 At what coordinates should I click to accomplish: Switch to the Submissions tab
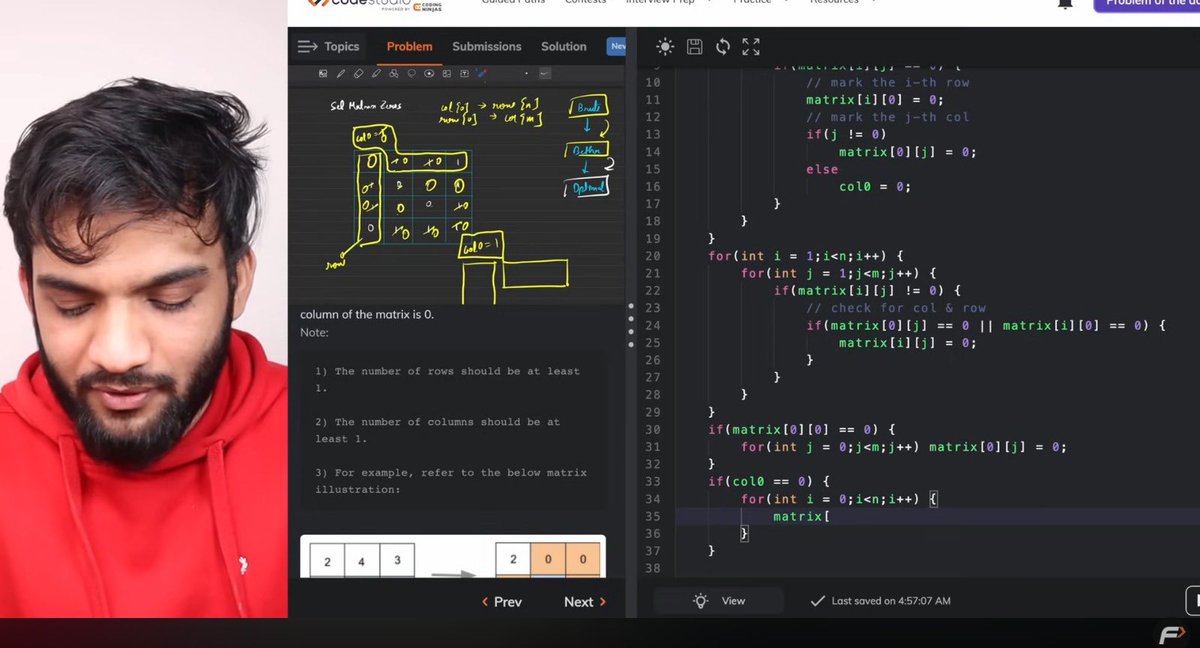tap(487, 46)
